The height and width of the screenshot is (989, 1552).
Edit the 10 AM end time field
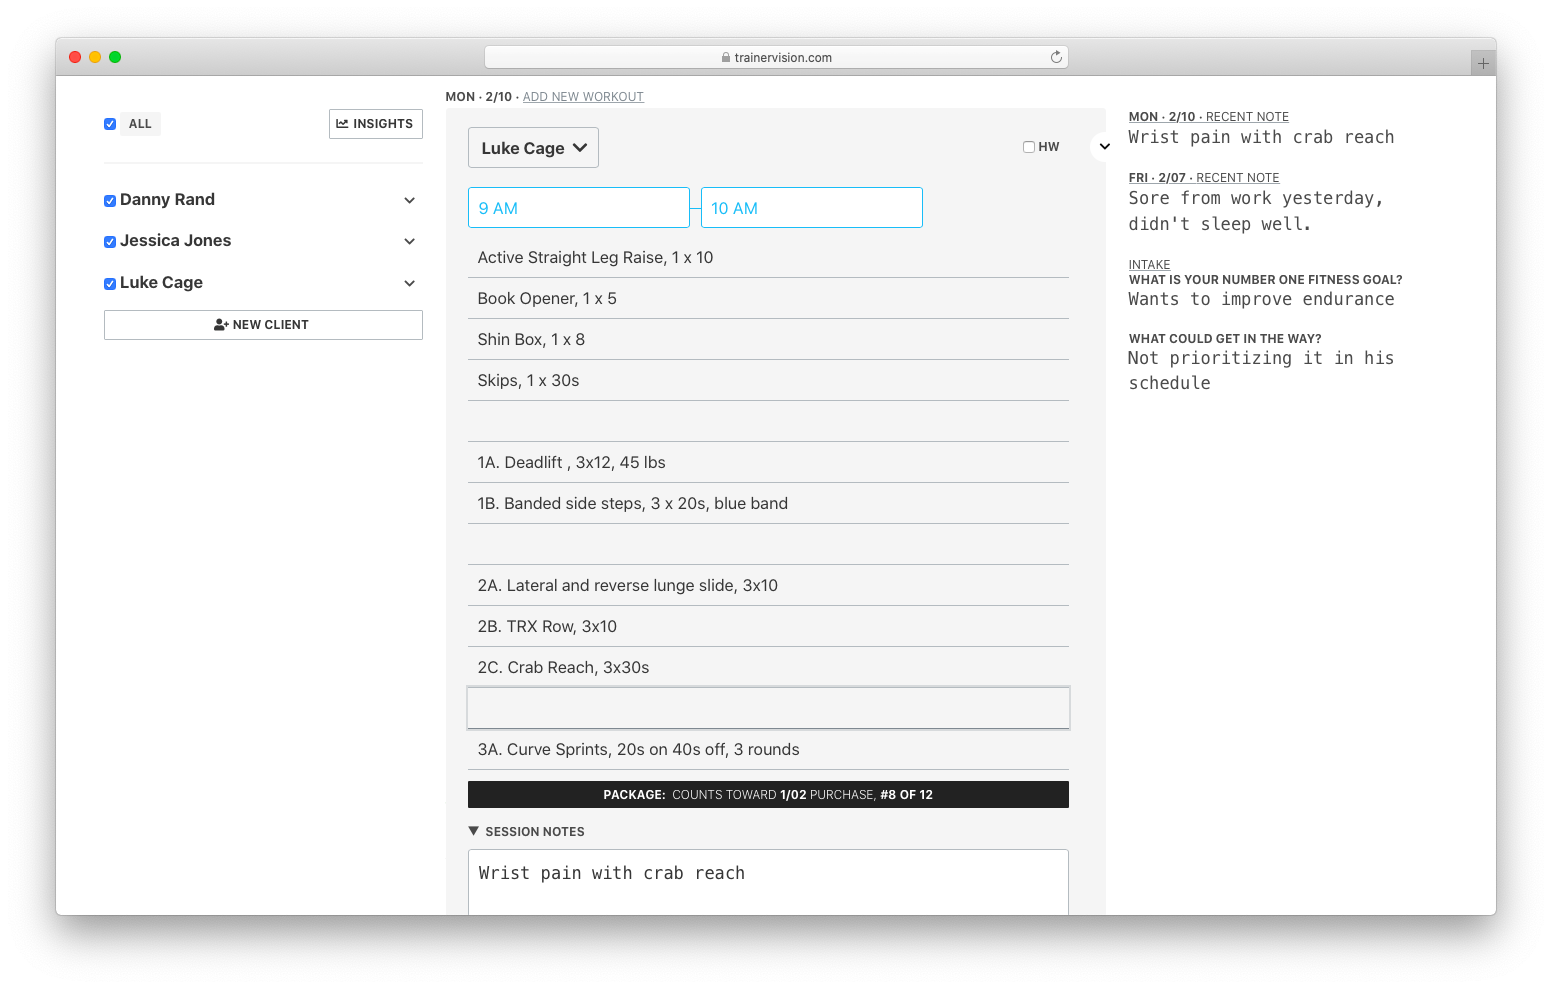pyautogui.click(x=812, y=208)
